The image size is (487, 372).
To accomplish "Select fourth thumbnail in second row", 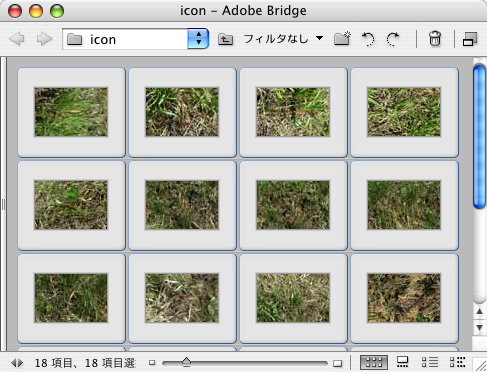I will pyautogui.click(x=404, y=205).
